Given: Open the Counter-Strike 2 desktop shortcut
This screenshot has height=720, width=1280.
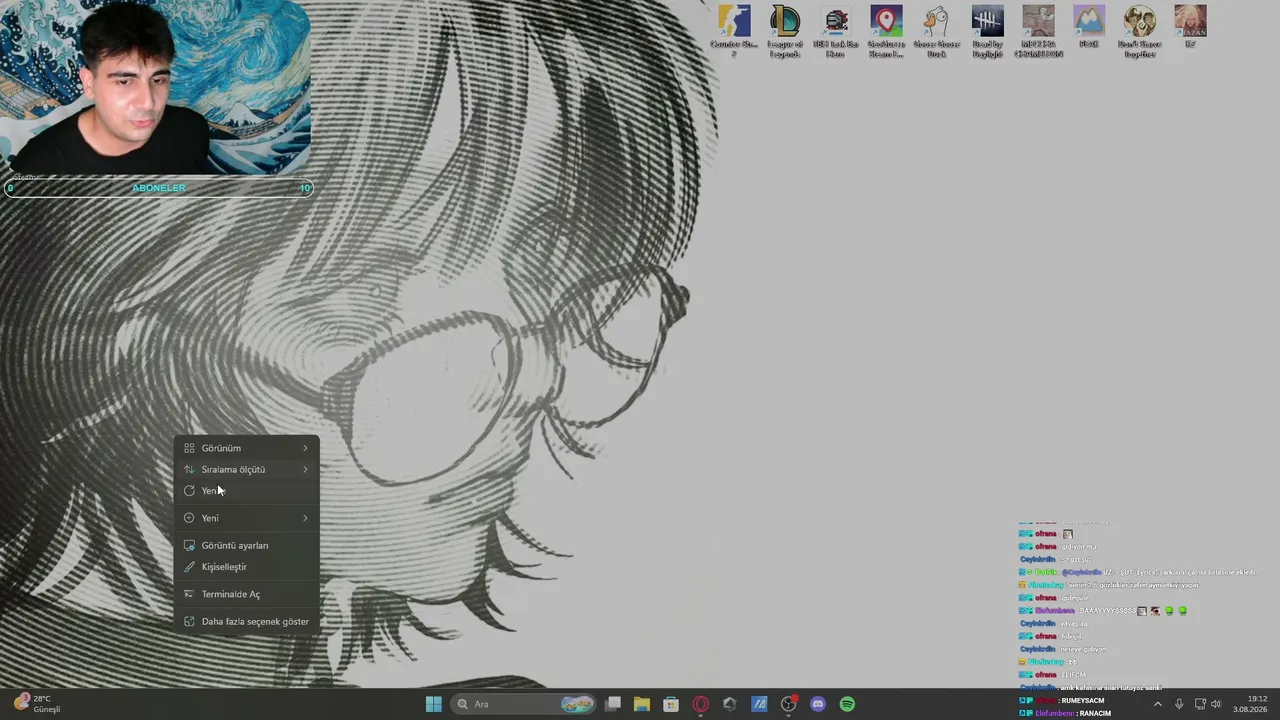Looking at the screenshot, I should point(734,31).
